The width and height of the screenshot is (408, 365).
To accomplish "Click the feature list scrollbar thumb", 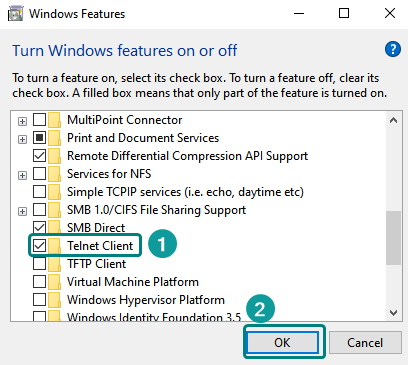I will click(394, 238).
